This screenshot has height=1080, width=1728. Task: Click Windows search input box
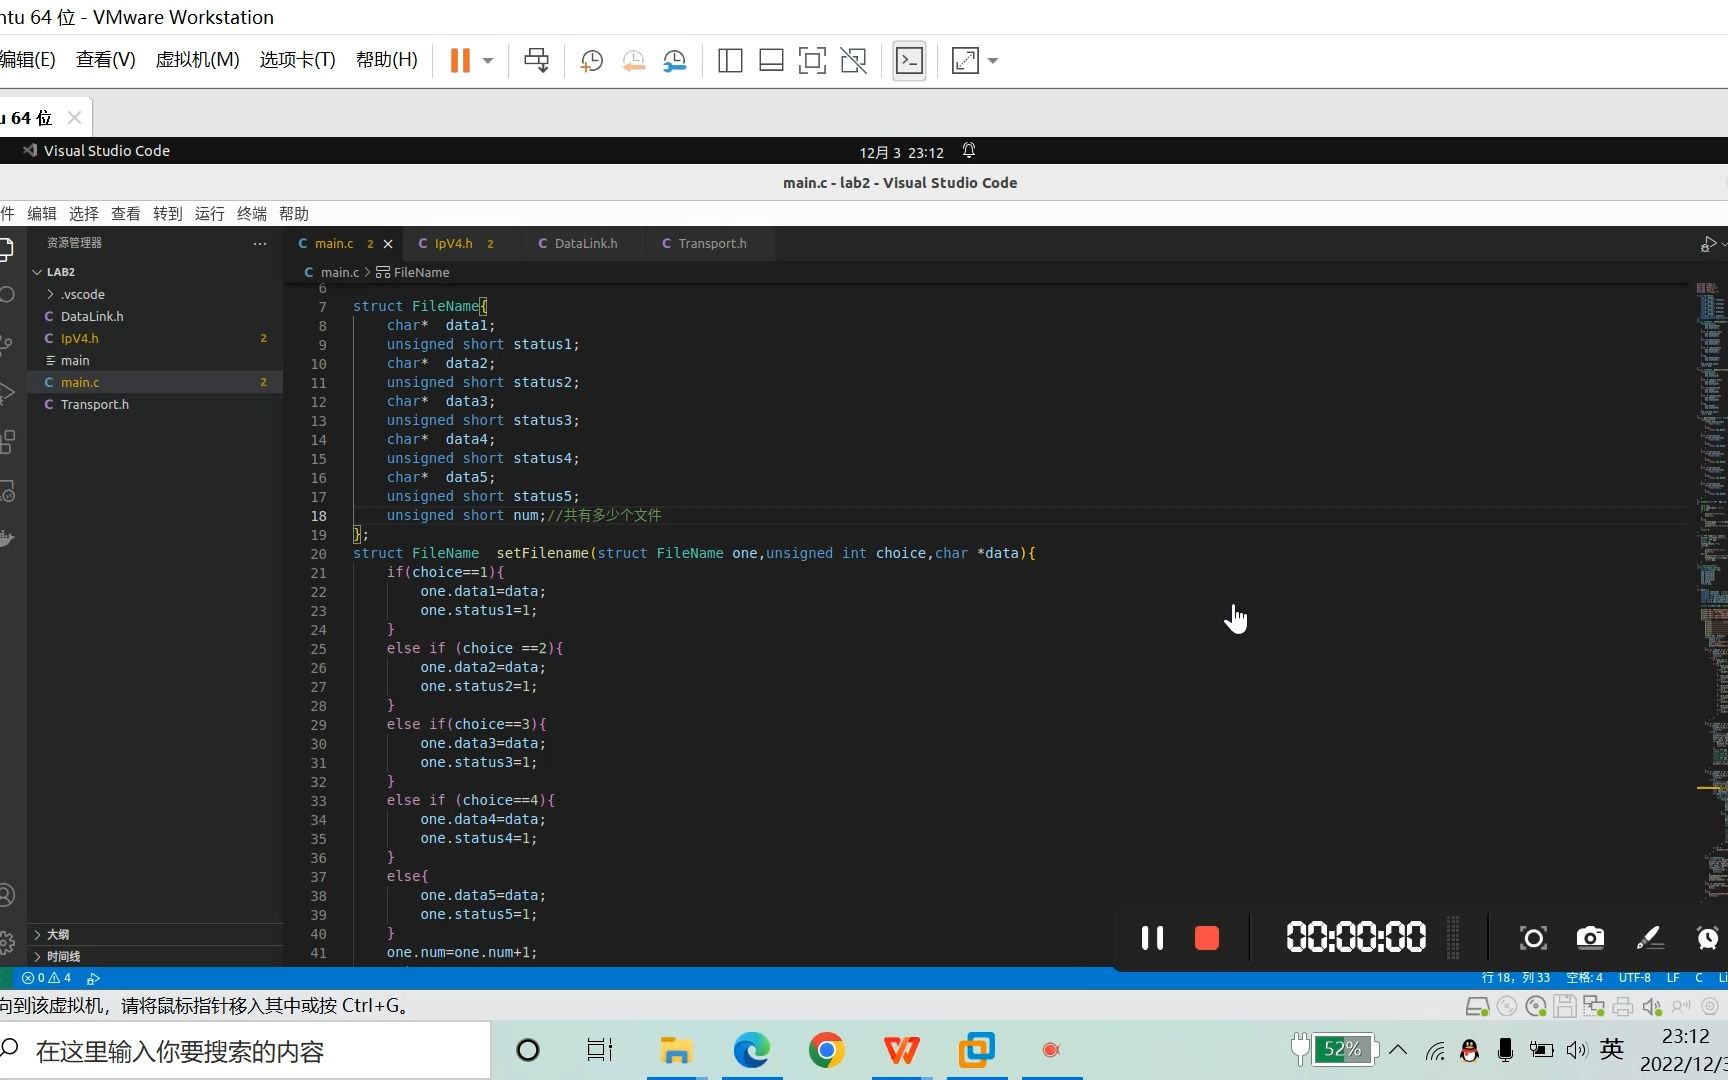tap(245, 1051)
